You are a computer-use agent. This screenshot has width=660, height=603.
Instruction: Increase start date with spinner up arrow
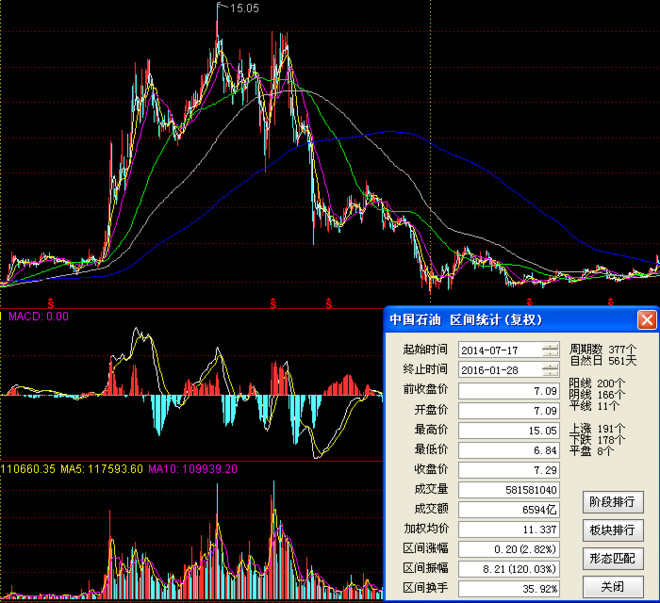pos(550,346)
